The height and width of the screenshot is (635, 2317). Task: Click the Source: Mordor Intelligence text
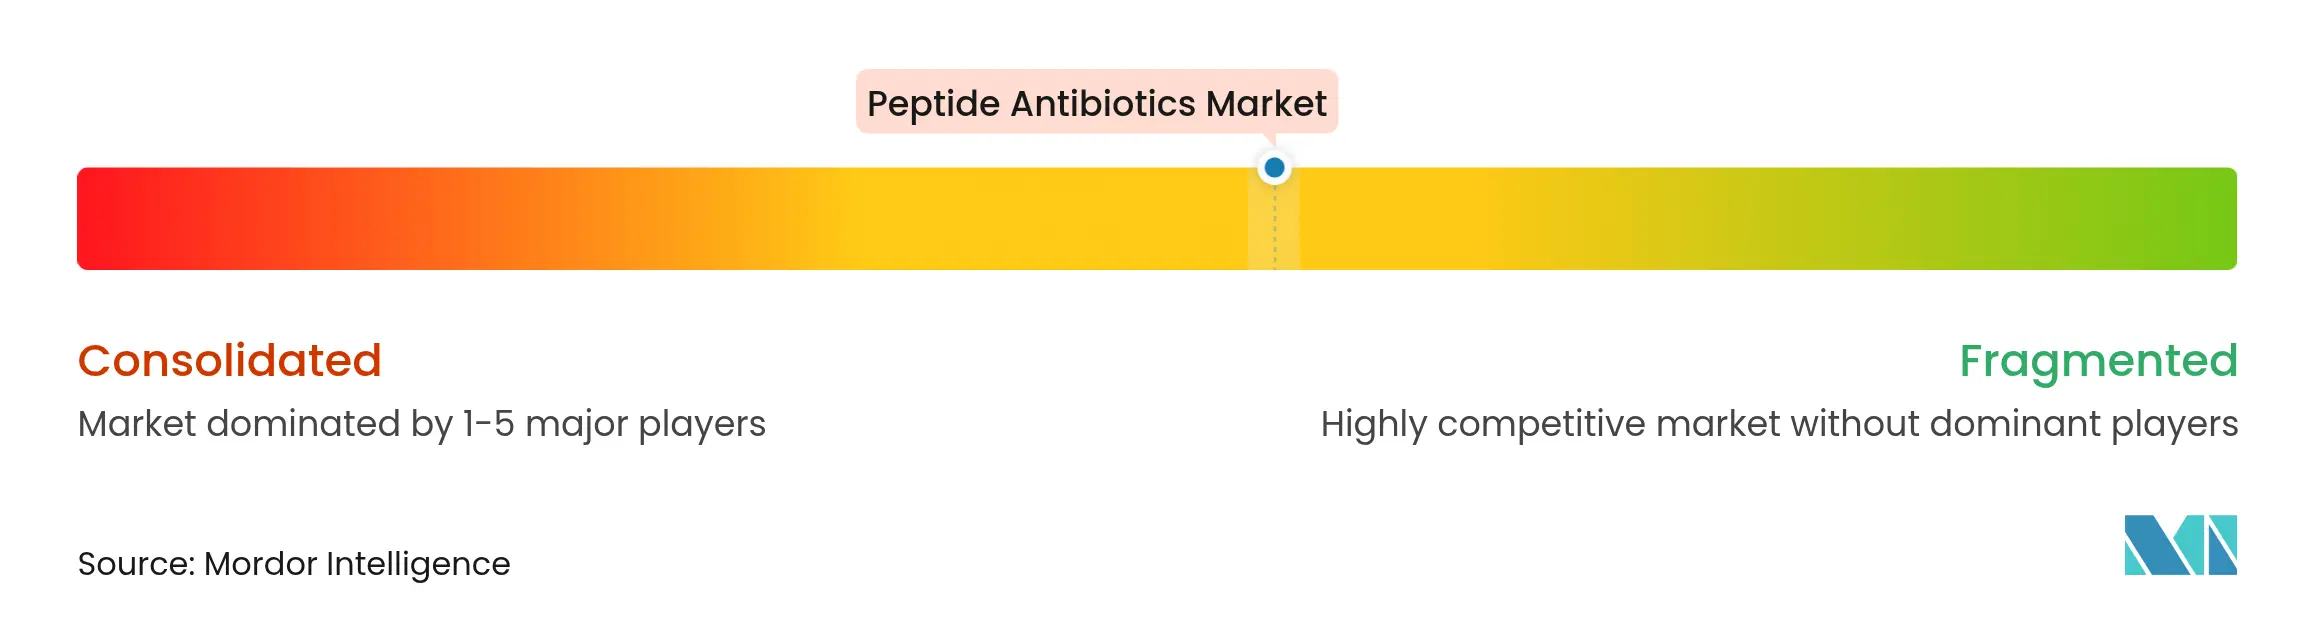(x=294, y=564)
